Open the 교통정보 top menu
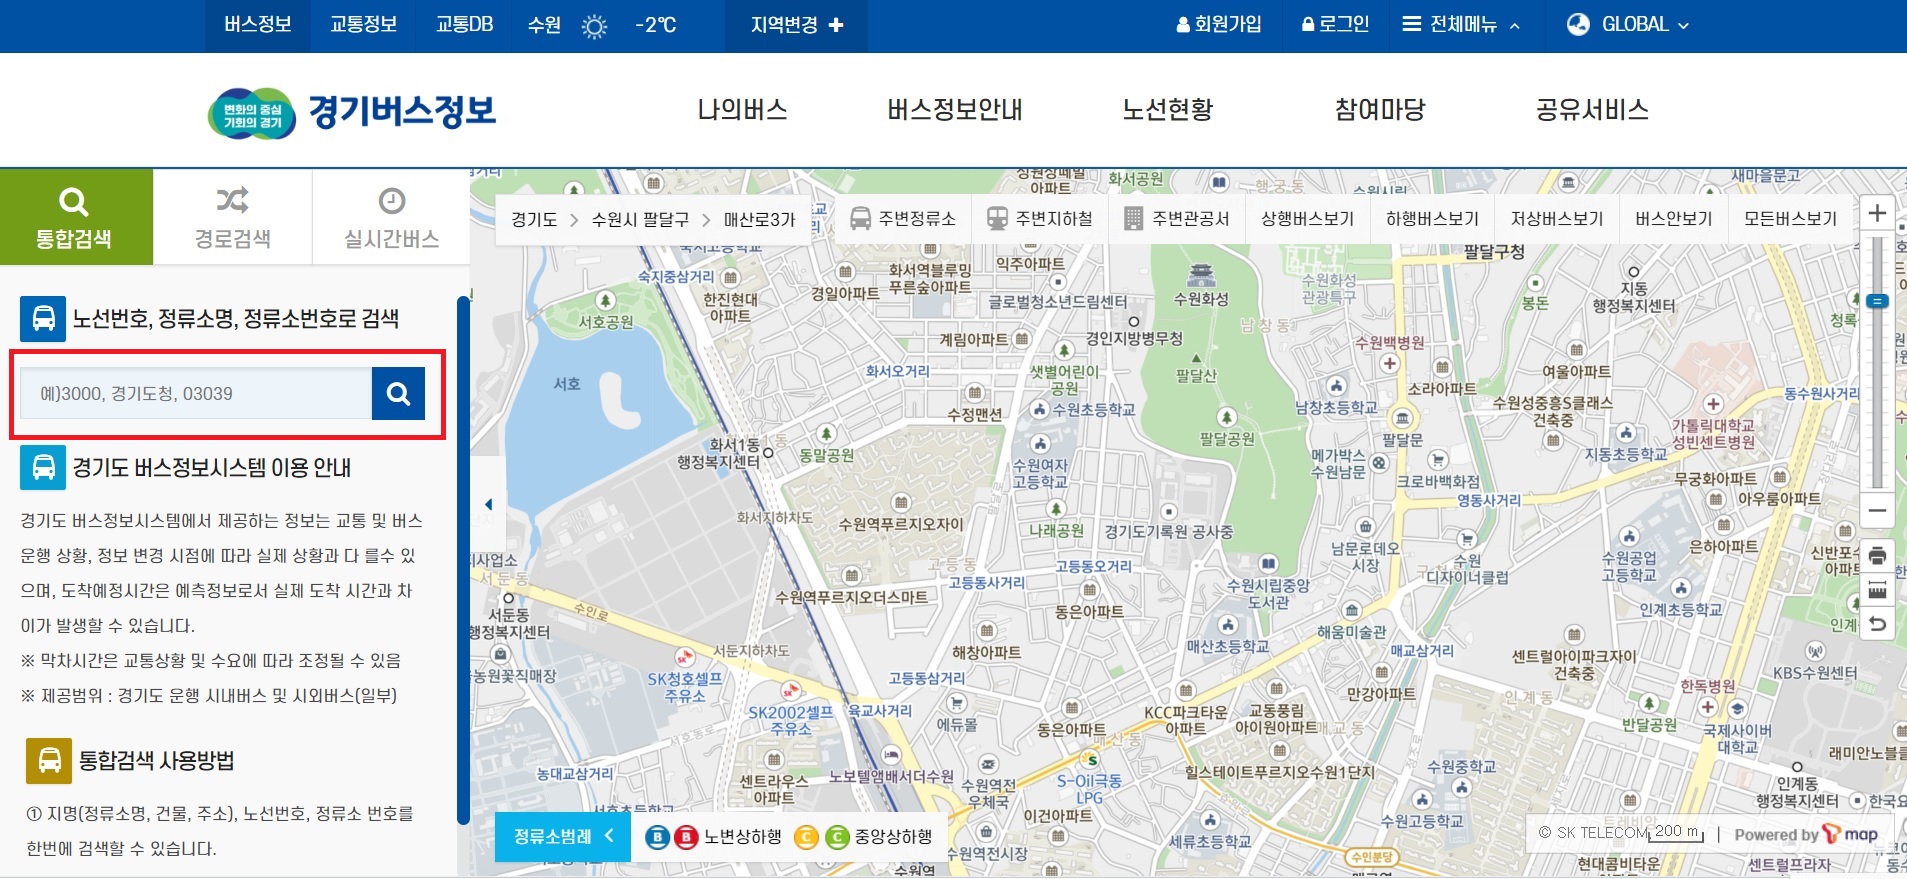Screen dimensions: 1907x879 [364, 25]
